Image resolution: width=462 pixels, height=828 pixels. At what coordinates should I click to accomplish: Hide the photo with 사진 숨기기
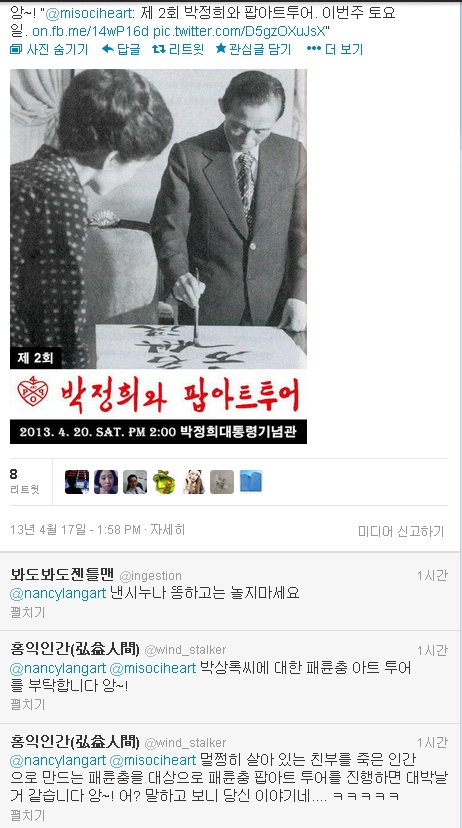(x=49, y=50)
